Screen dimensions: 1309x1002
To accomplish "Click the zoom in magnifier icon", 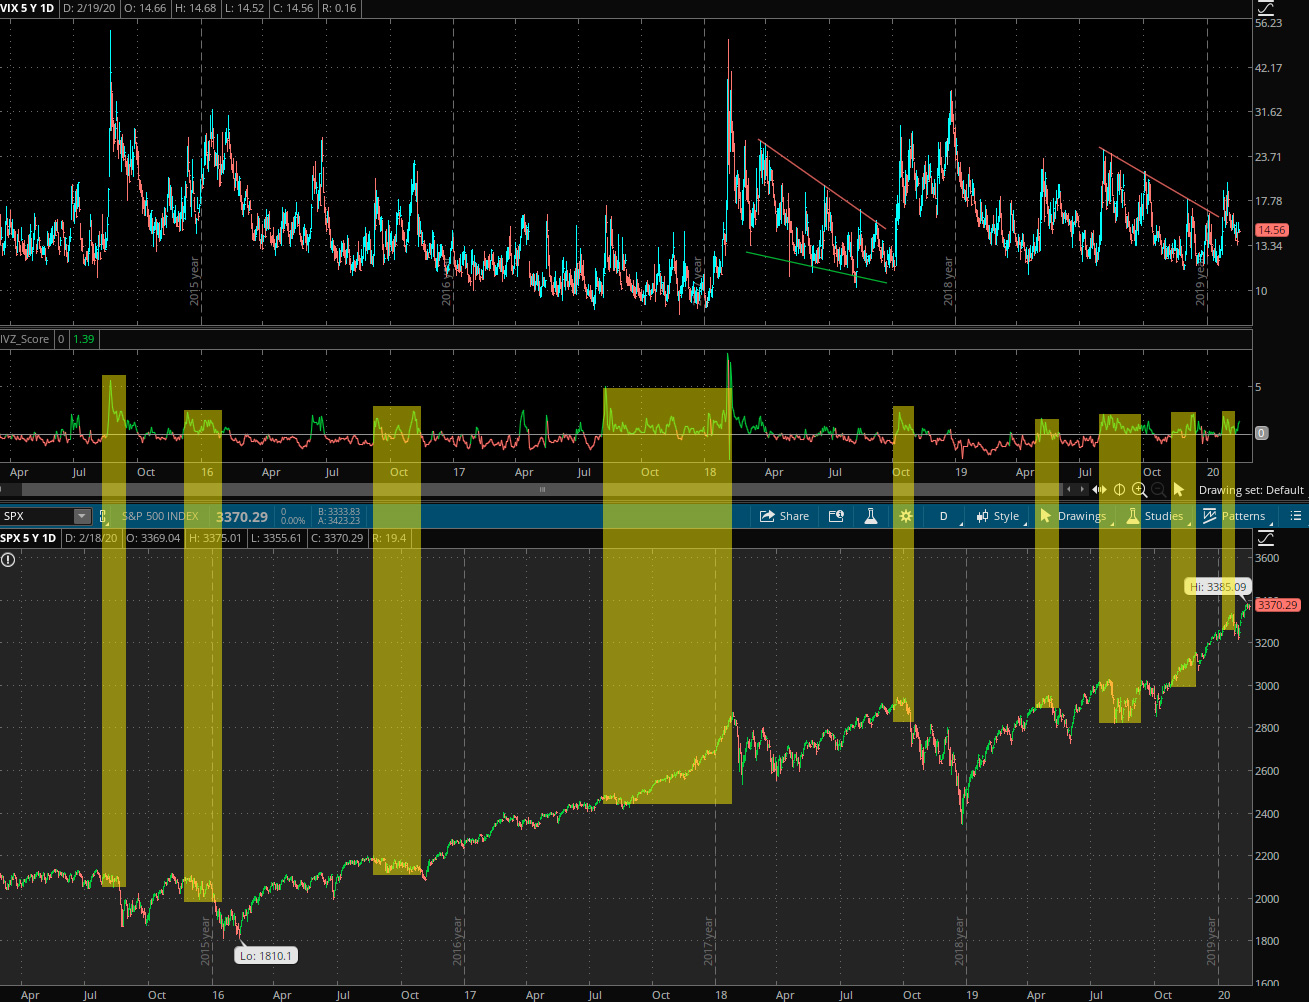I will [1139, 489].
